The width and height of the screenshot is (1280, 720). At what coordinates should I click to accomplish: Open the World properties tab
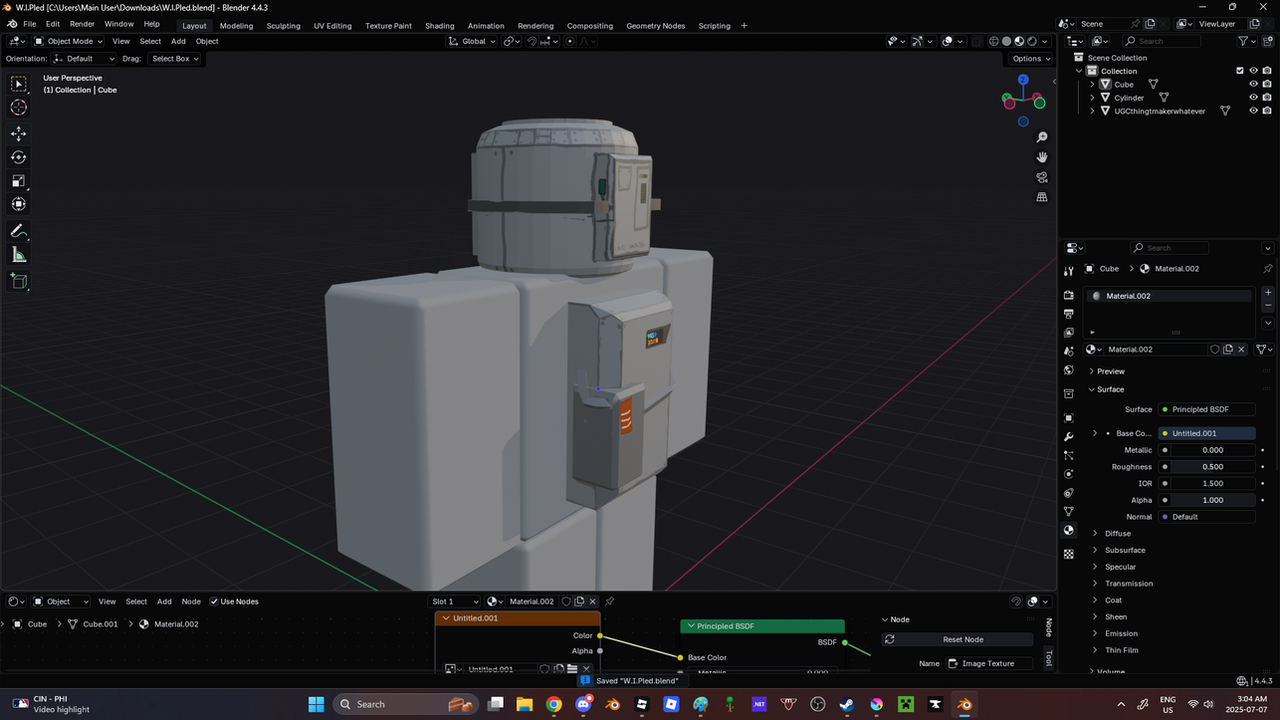coord(1069,370)
